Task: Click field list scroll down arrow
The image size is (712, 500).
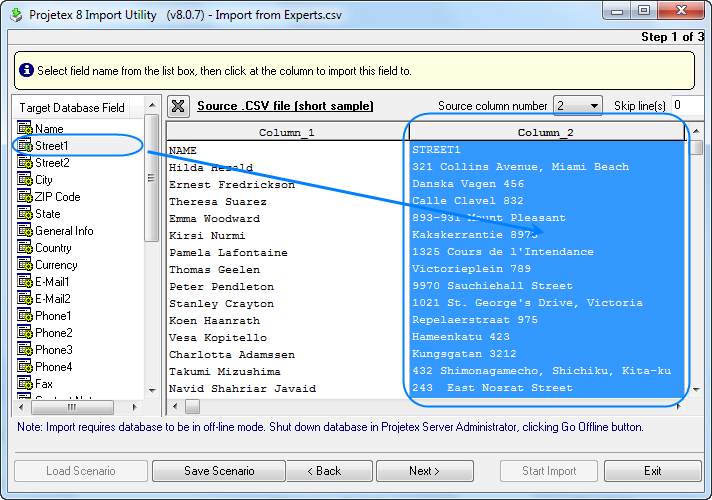Action: click(x=152, y=390)
